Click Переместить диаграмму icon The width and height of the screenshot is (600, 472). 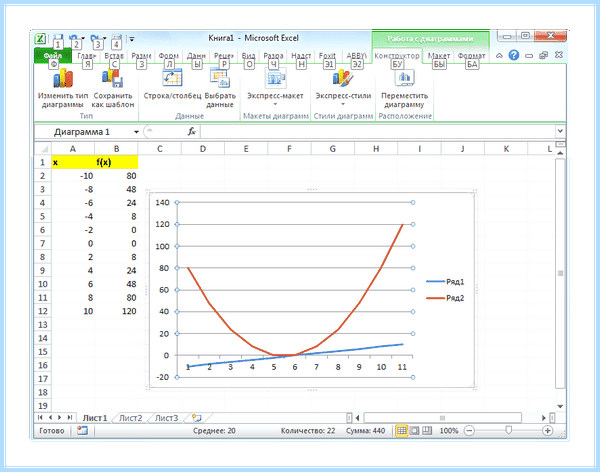coord(404,78)
